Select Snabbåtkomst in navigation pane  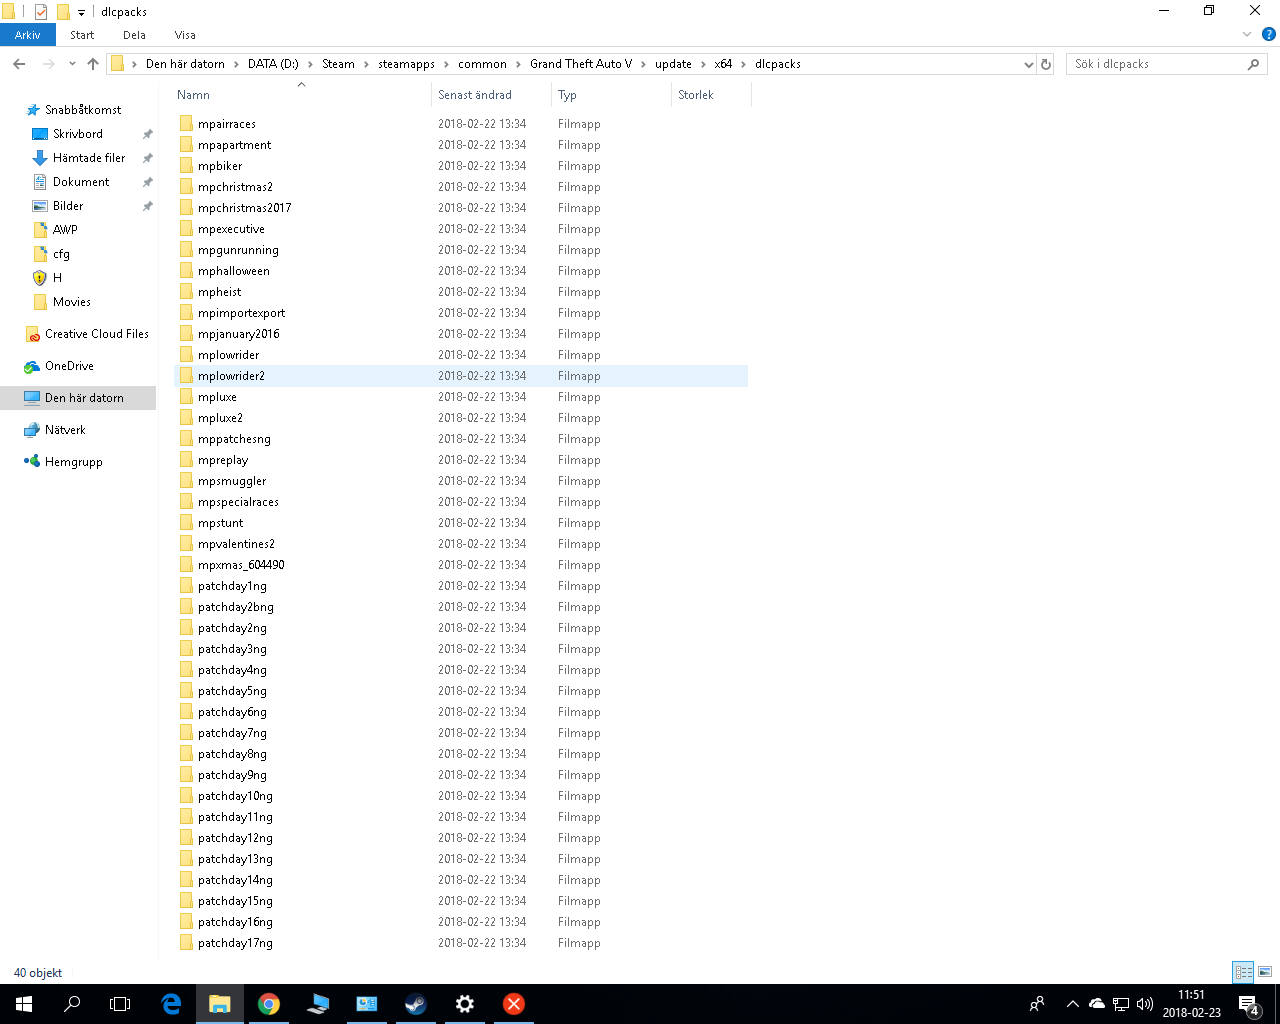pos(83,110)
